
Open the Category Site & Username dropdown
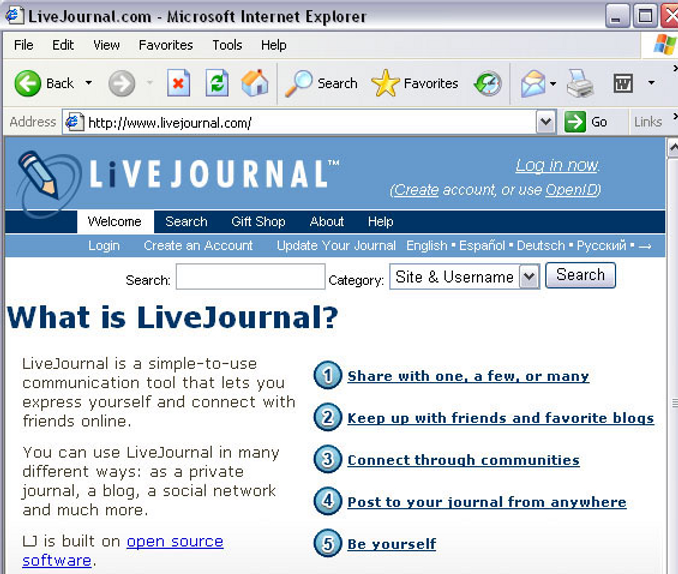pos(465,276)
